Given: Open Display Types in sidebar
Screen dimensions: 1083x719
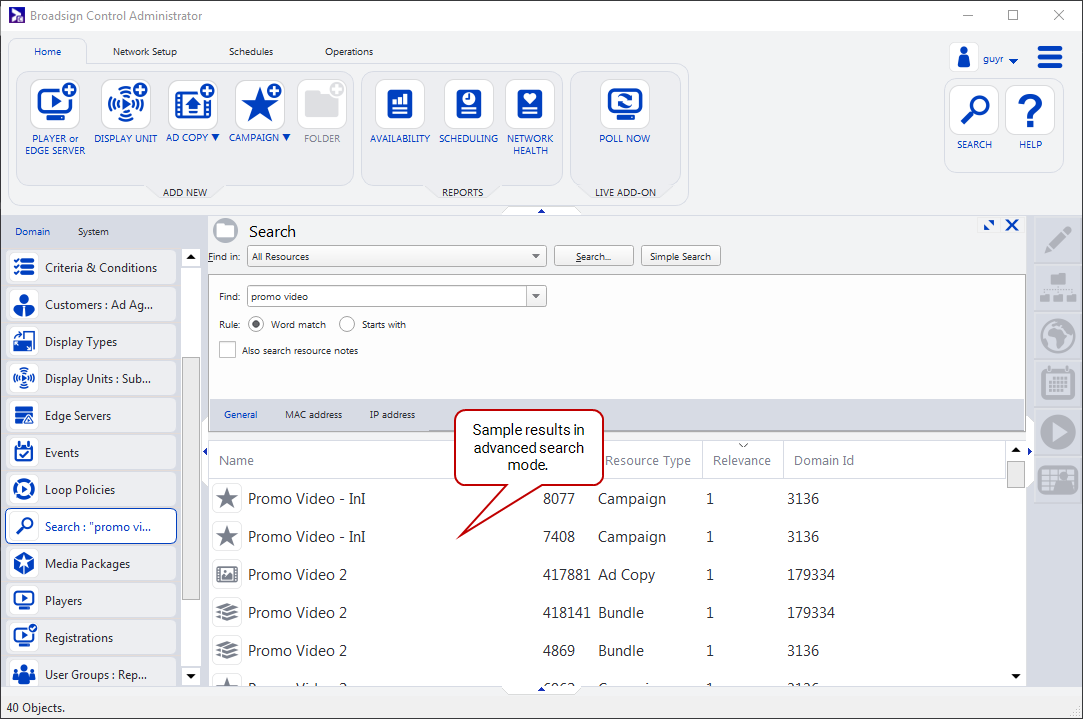Looking at the screenshot, I should click(x=91, y=342).
